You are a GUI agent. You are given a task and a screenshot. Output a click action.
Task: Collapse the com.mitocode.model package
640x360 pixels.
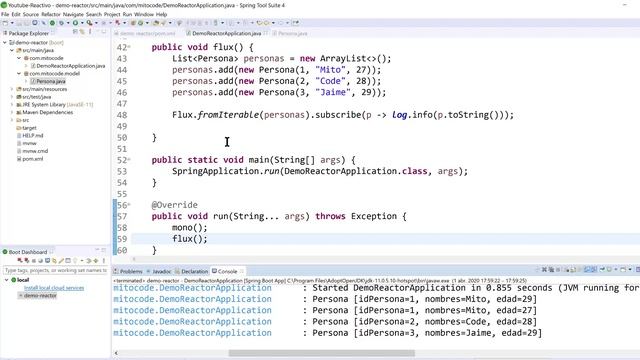(19, 73)
